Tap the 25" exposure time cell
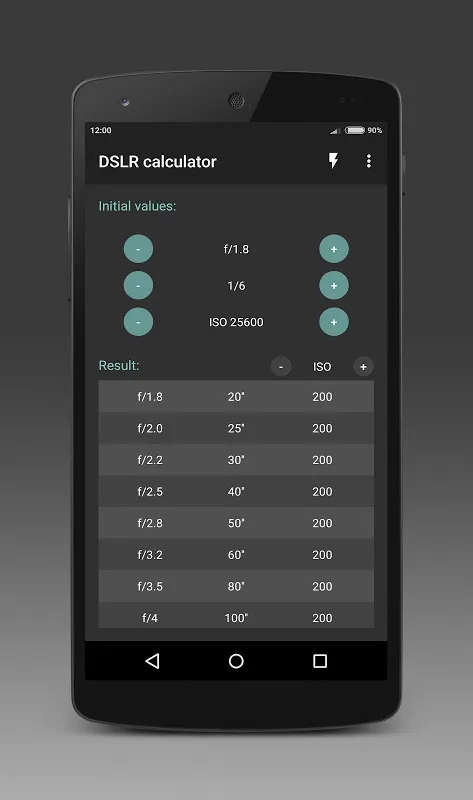The width and height of the screenshot is (473, 800). pos(236,428)
